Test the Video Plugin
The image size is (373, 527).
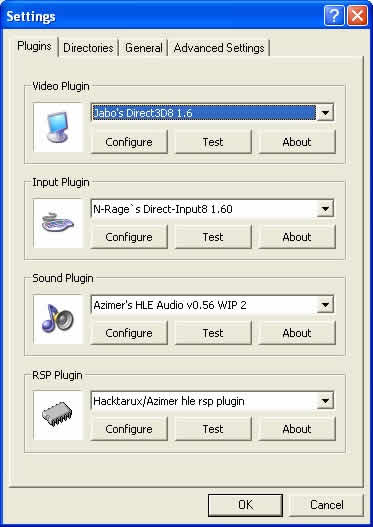[213, 142]
